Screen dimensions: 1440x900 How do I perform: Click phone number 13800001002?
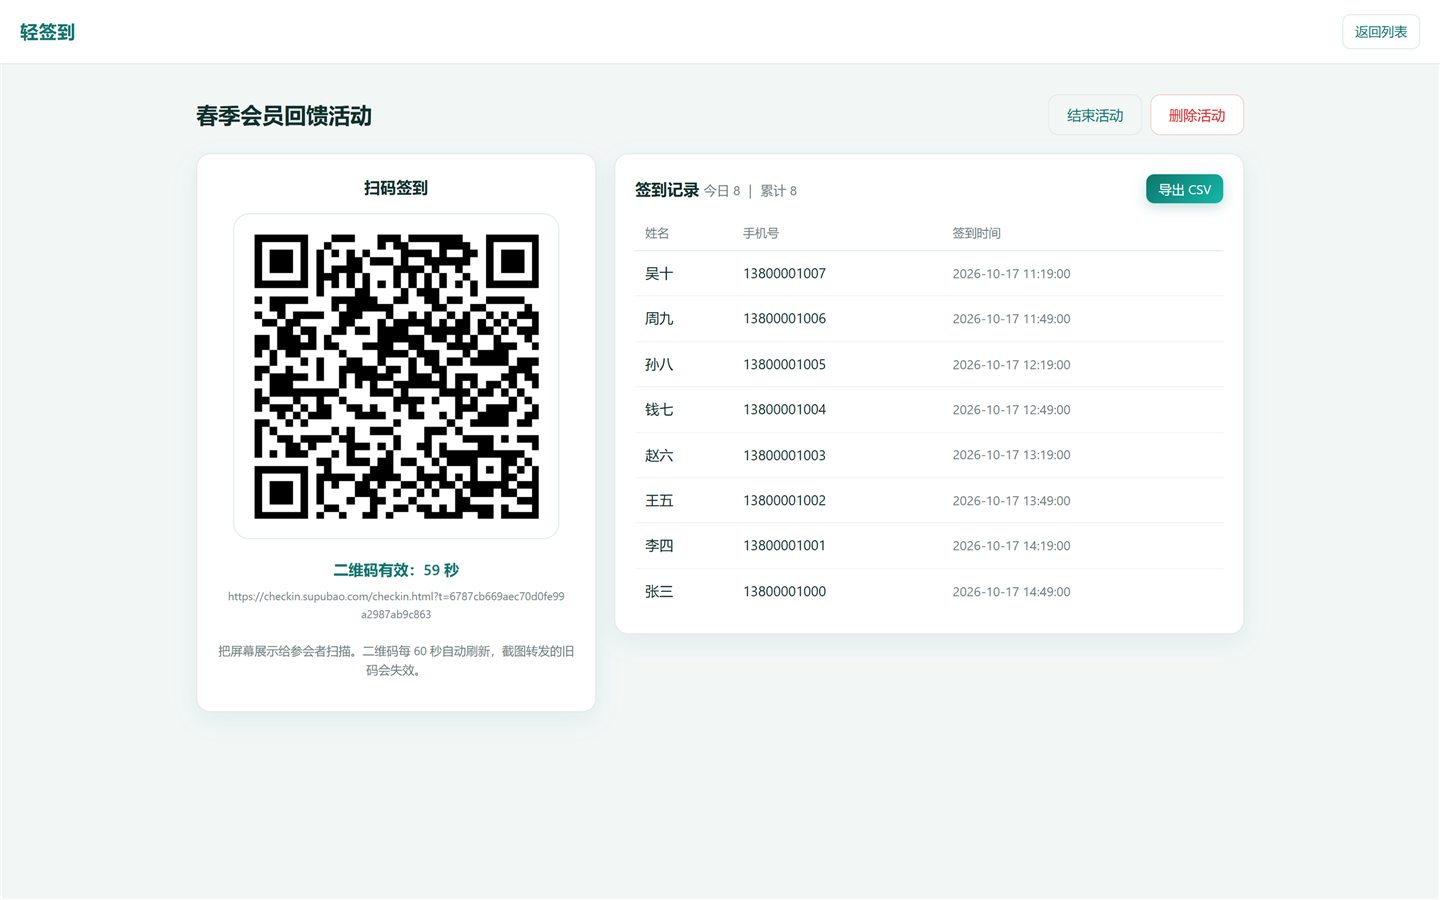pos(784,501)
